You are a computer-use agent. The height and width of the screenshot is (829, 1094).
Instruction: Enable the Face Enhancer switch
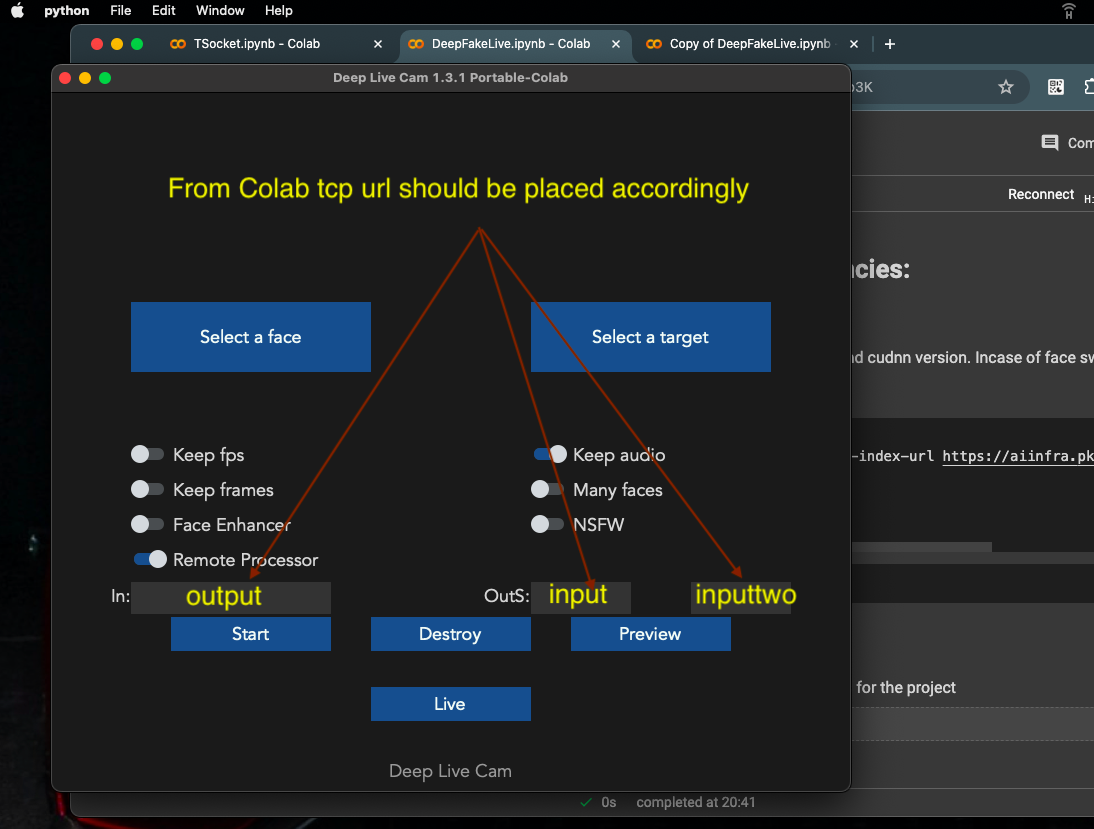coord(148,525)
